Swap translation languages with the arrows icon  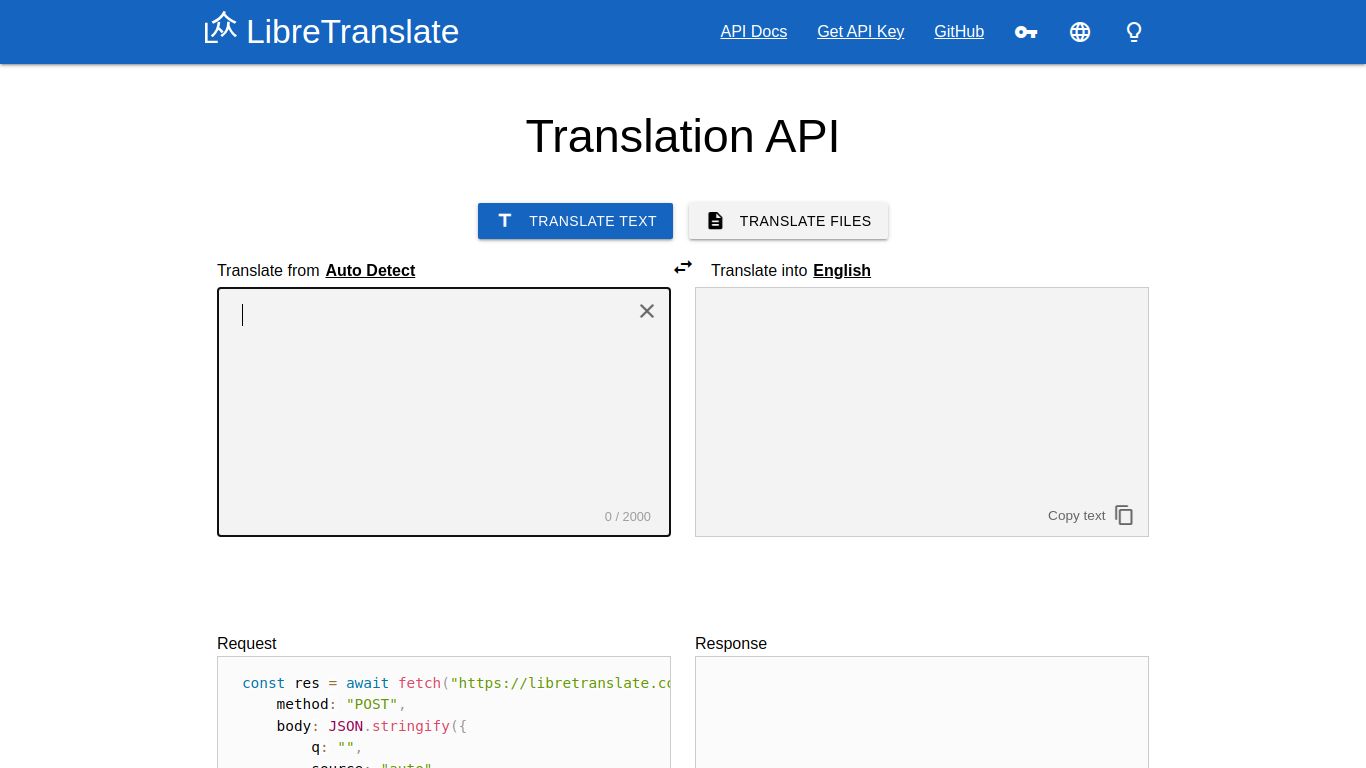point(683,267)
